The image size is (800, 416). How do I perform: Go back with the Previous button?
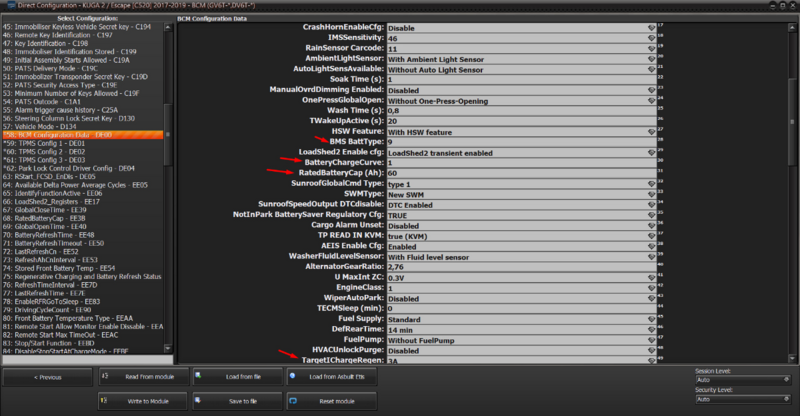point(46,377)
